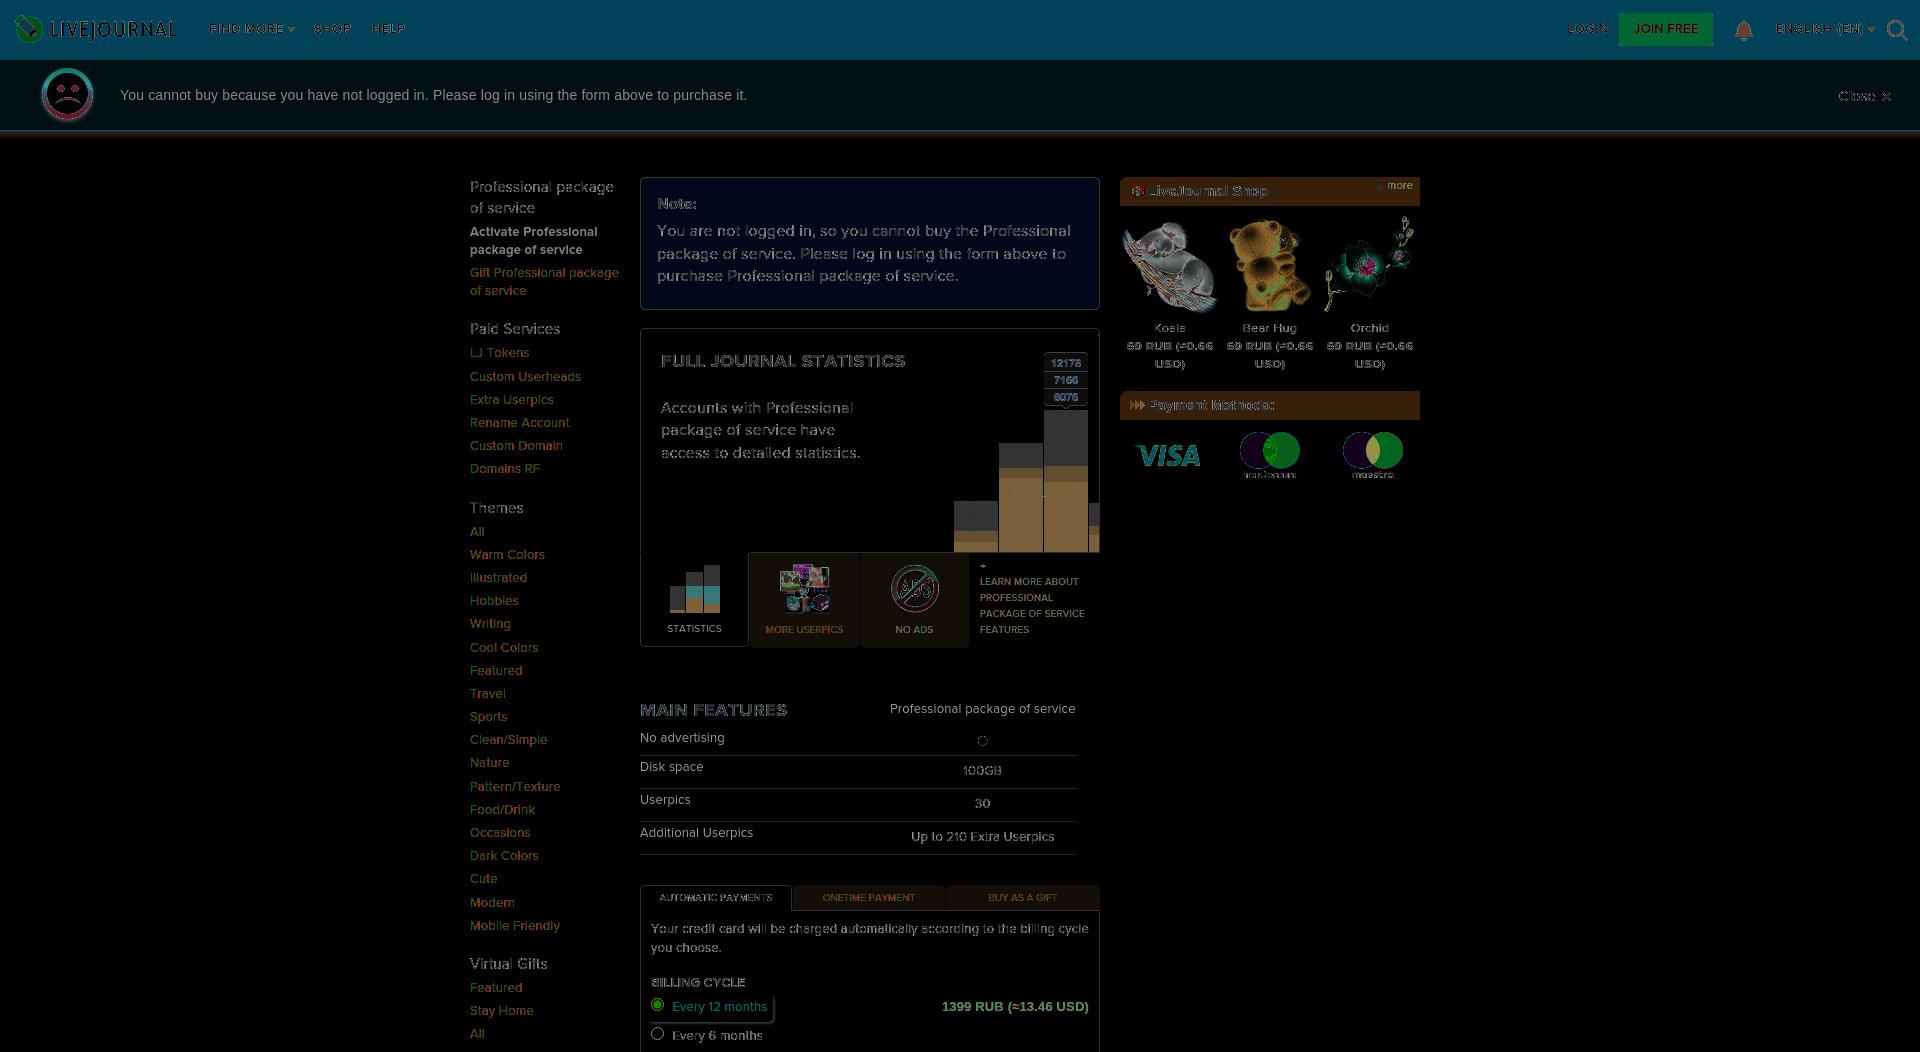Open Gift Professional package of service link
This screenshot has height=1052, width=1920.
(x=544, y=282)
